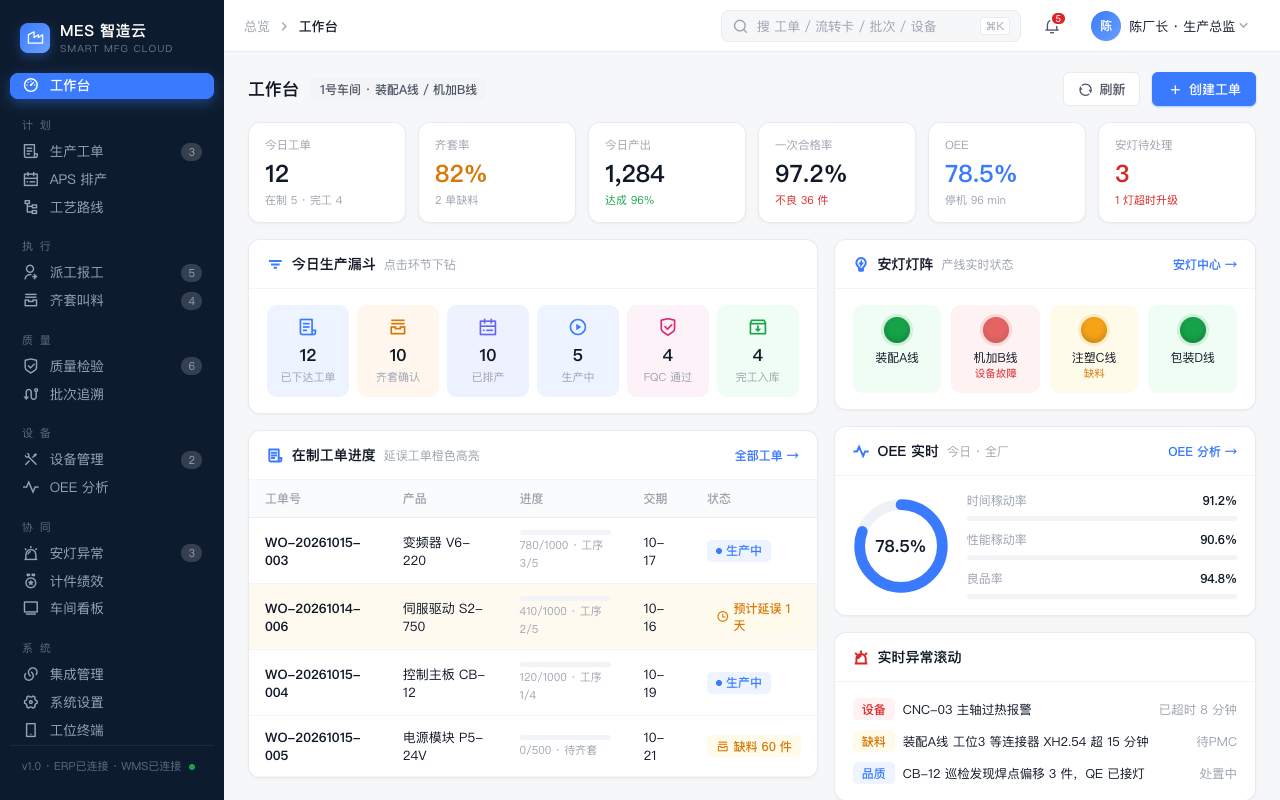The height and width of the screenshot is (800, 1280).
Task: Click the 已下达工单 funnel step icon
Action: point(308,327)
